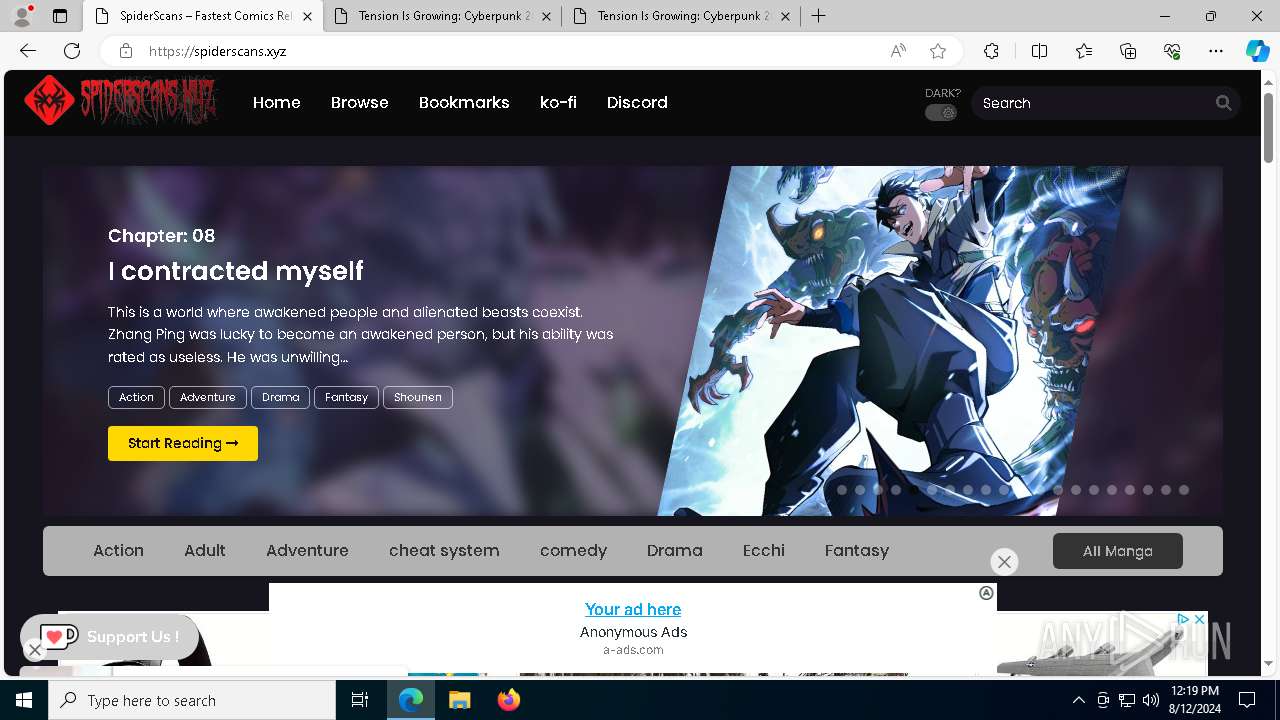This screenshot has width=1280, height=720.
Task: Open the ko-fi link in navigation
Action: click(x=558, y=102)
